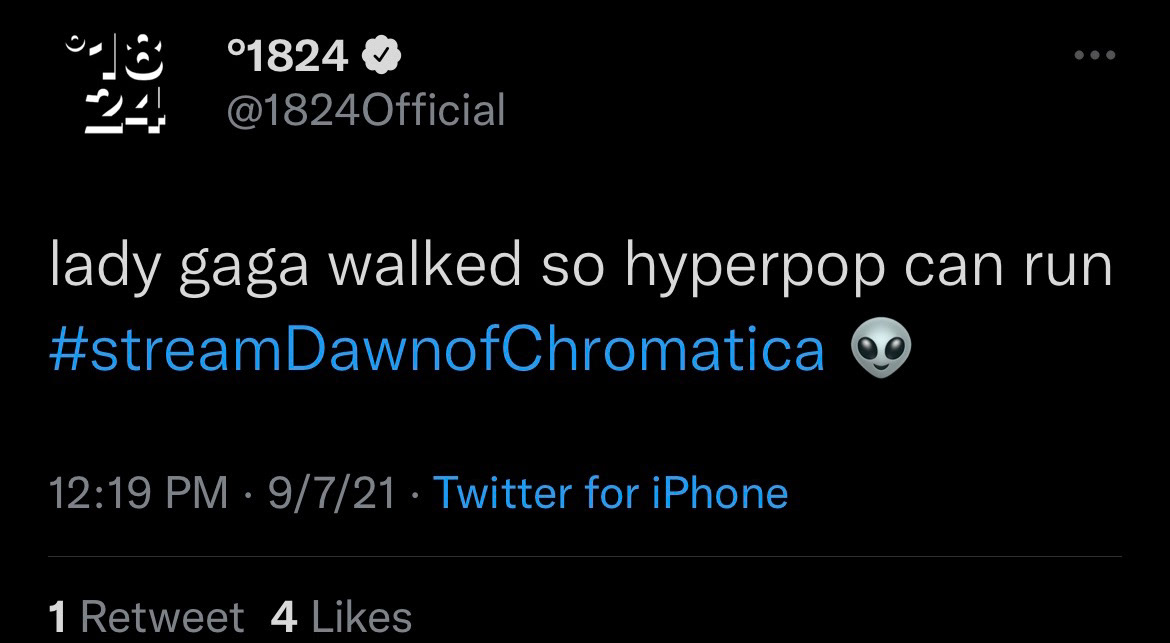Click the 12:19 PM timestamp

pyautogui.click(x=139, y=494)
